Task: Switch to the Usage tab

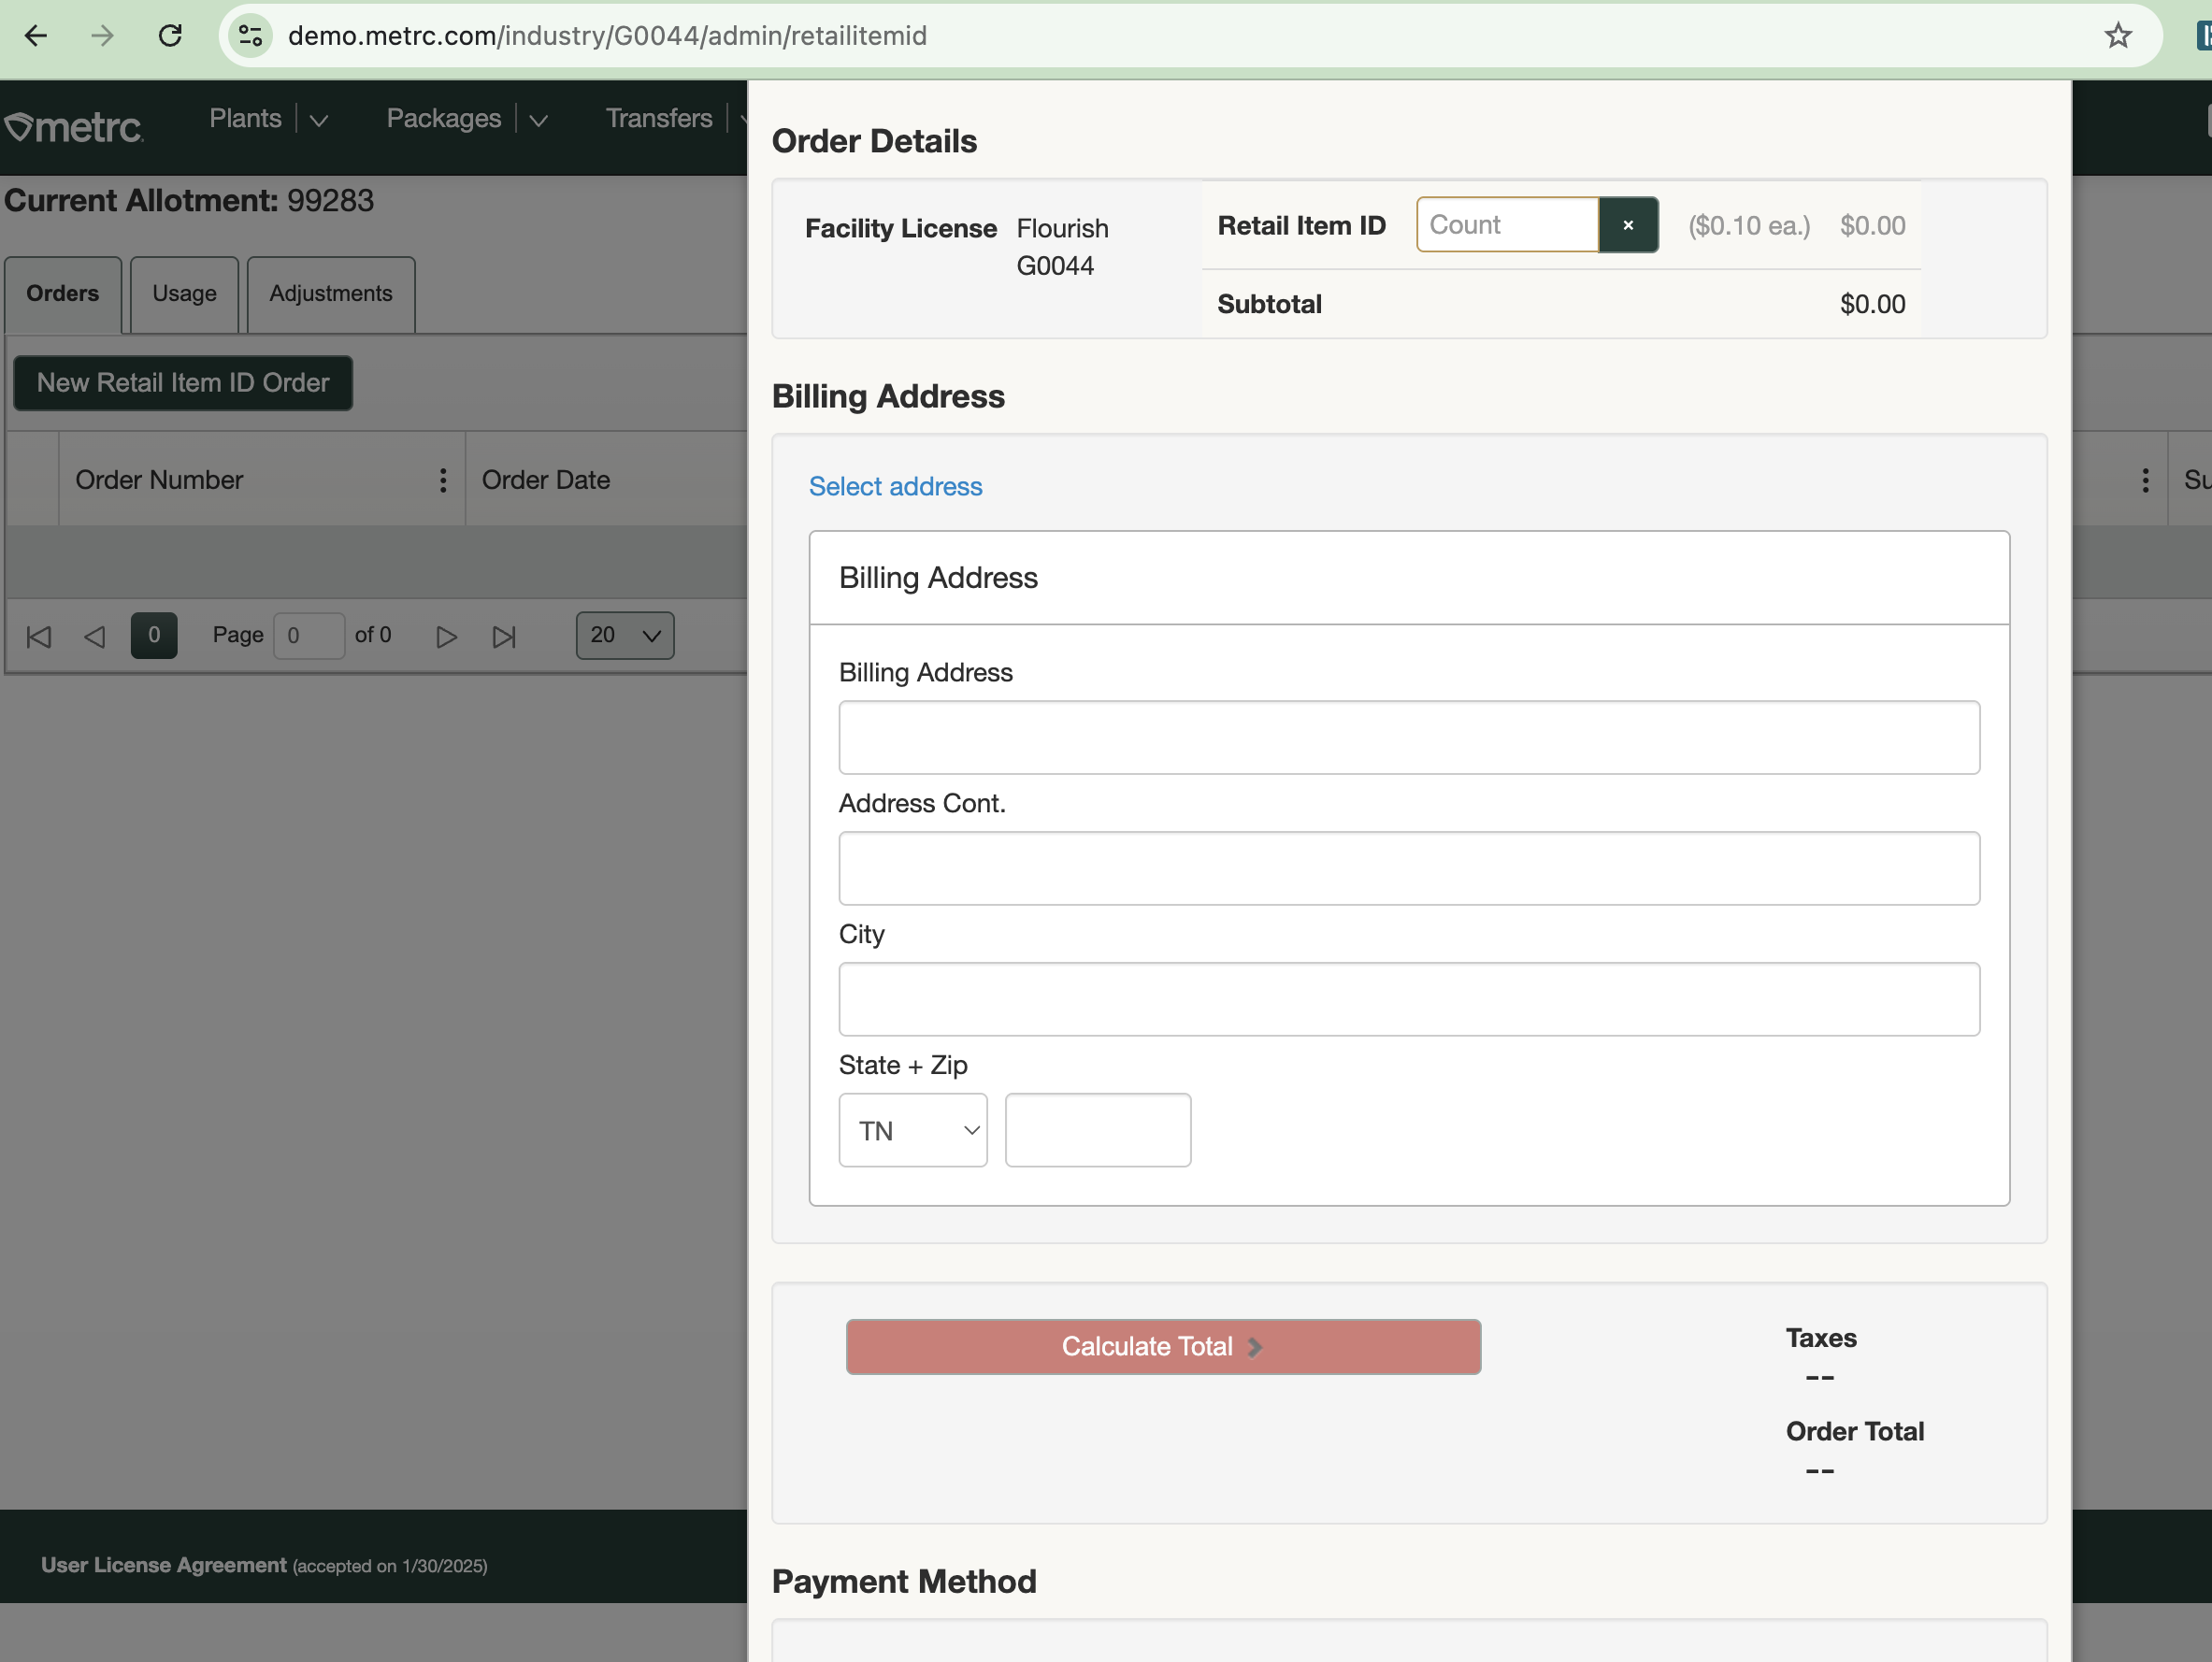Action: click(x=184, y=294)
